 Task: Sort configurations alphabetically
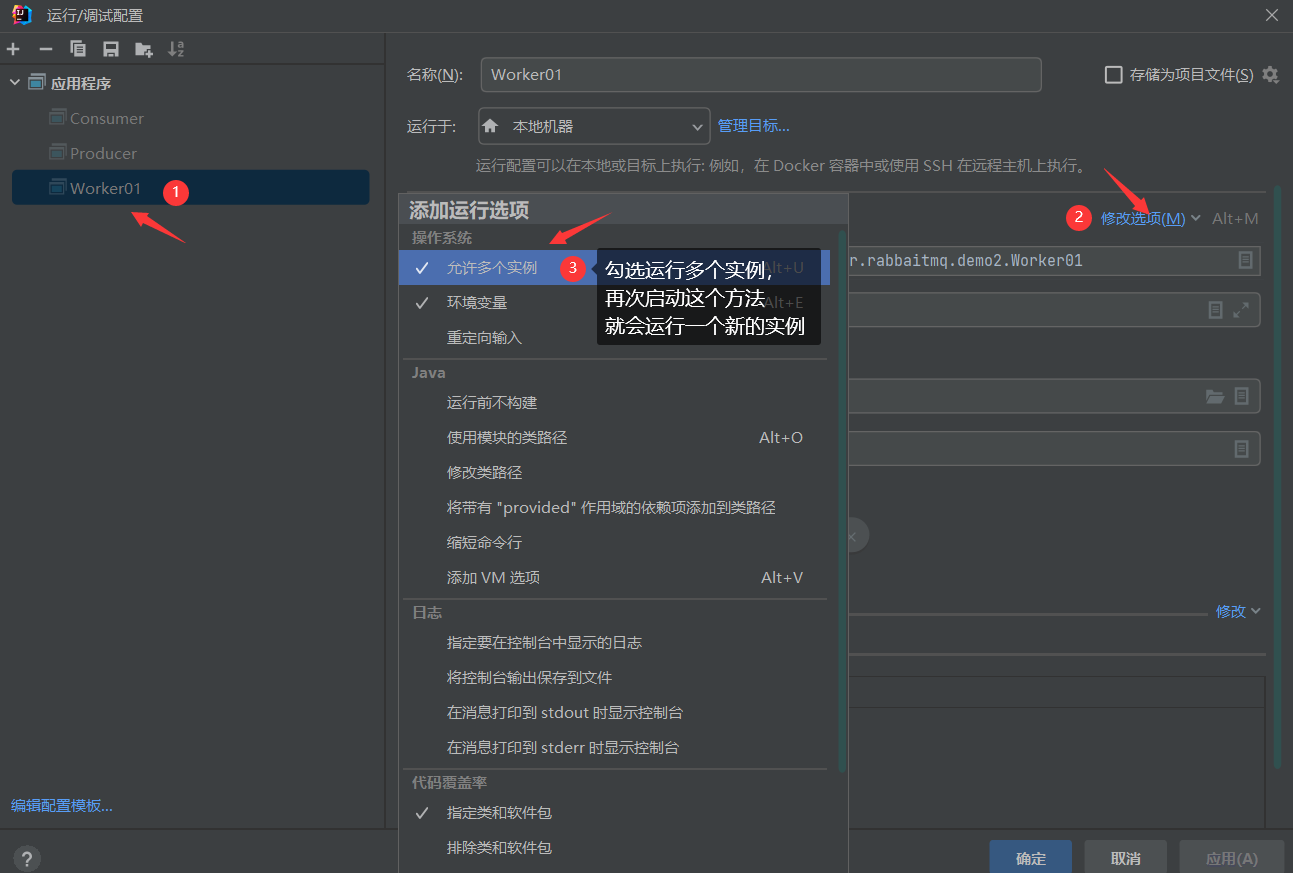176,49
